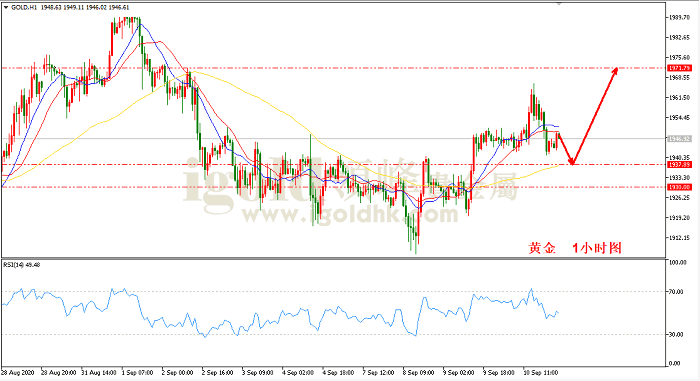The image size is (700, 381).
Task: Click the red 1937.89 price level tag
Action: point(679,165)
